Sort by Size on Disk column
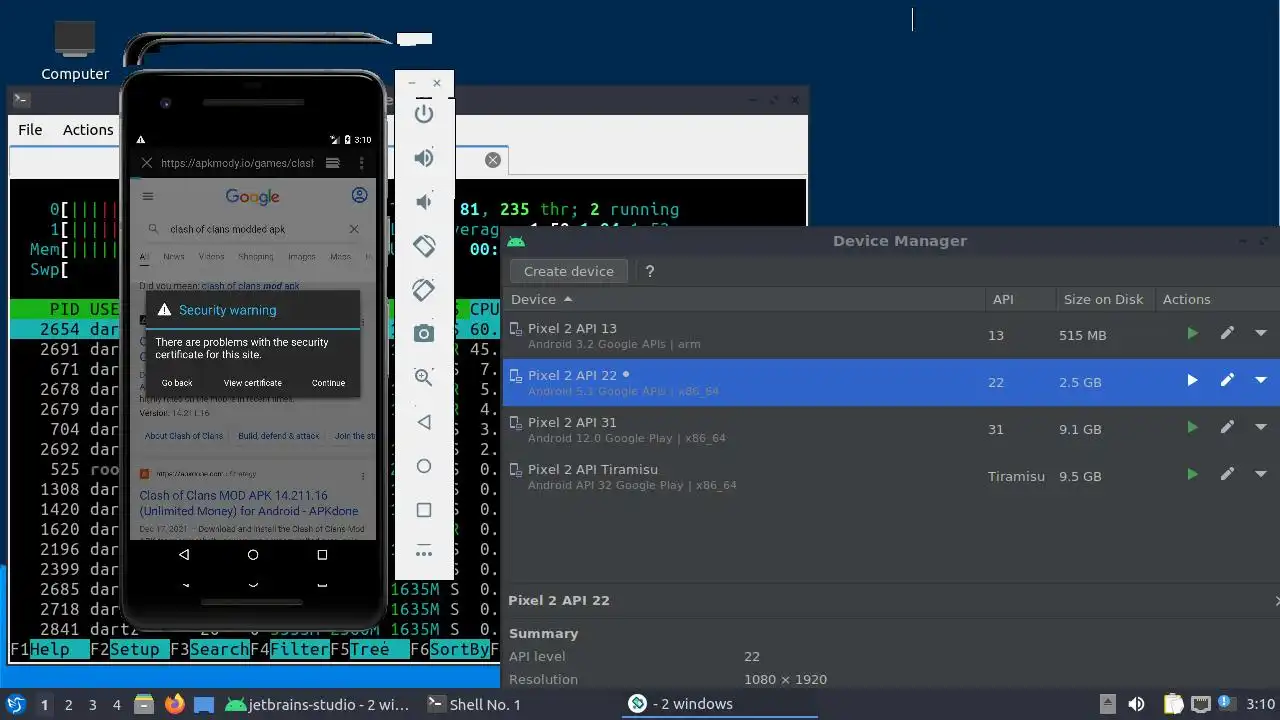Viewport: 1280px width, 720px height. [x=1103, y=299]
